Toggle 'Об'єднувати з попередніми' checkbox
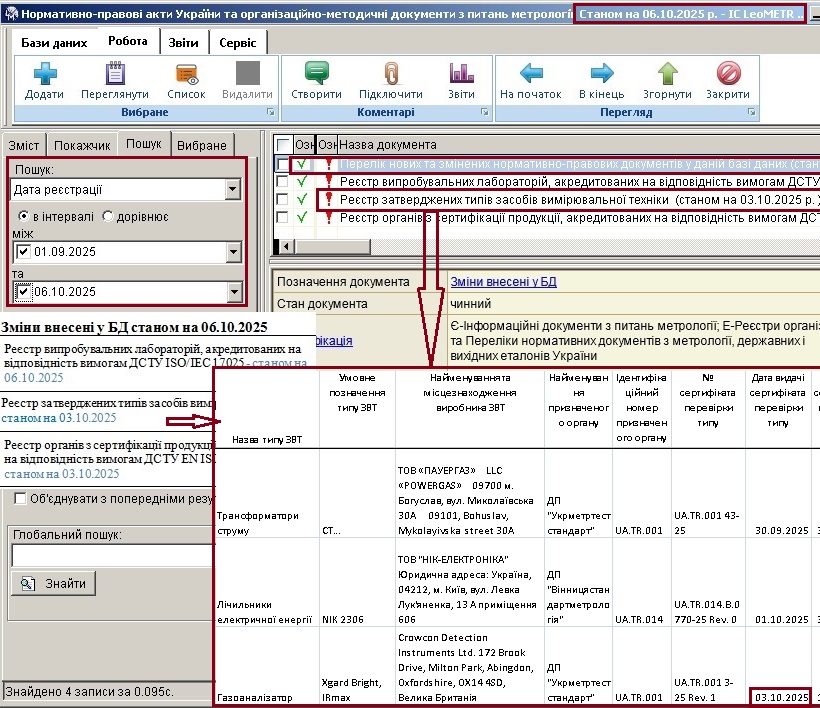 [21, 498]
